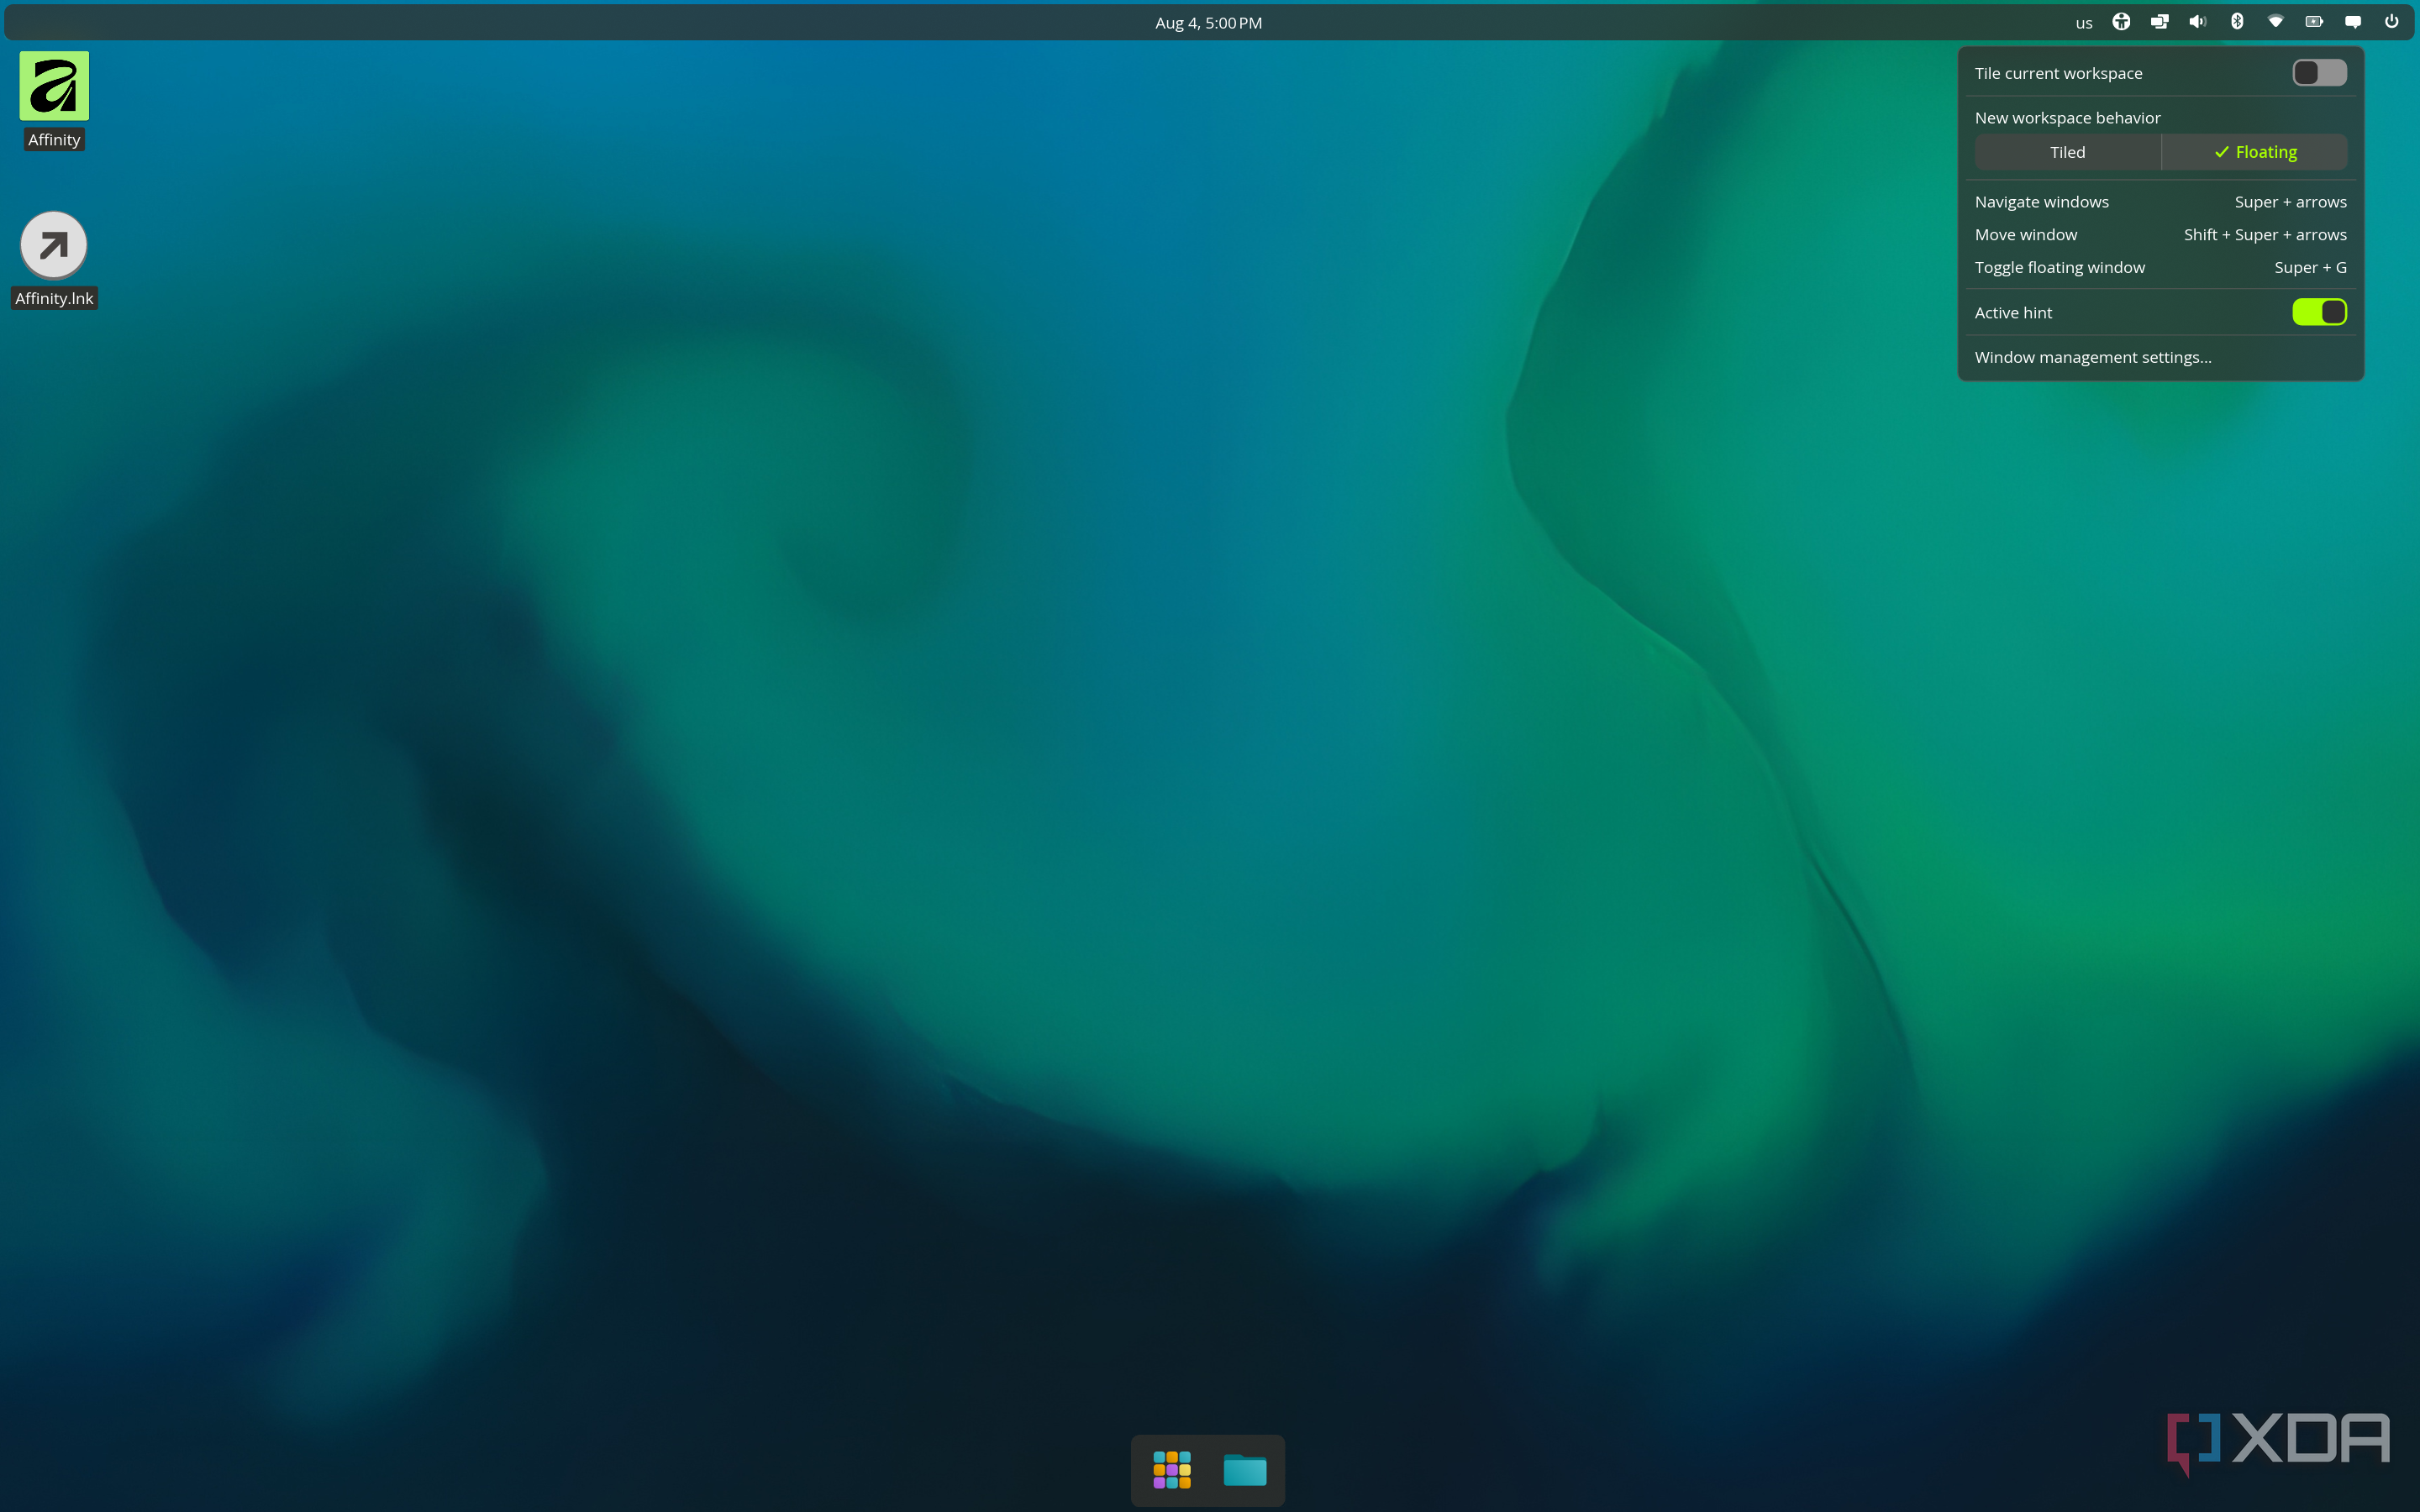Click the 'Toggle floating window' shortcut row
The image size is (2420, 1512).
2160,268
